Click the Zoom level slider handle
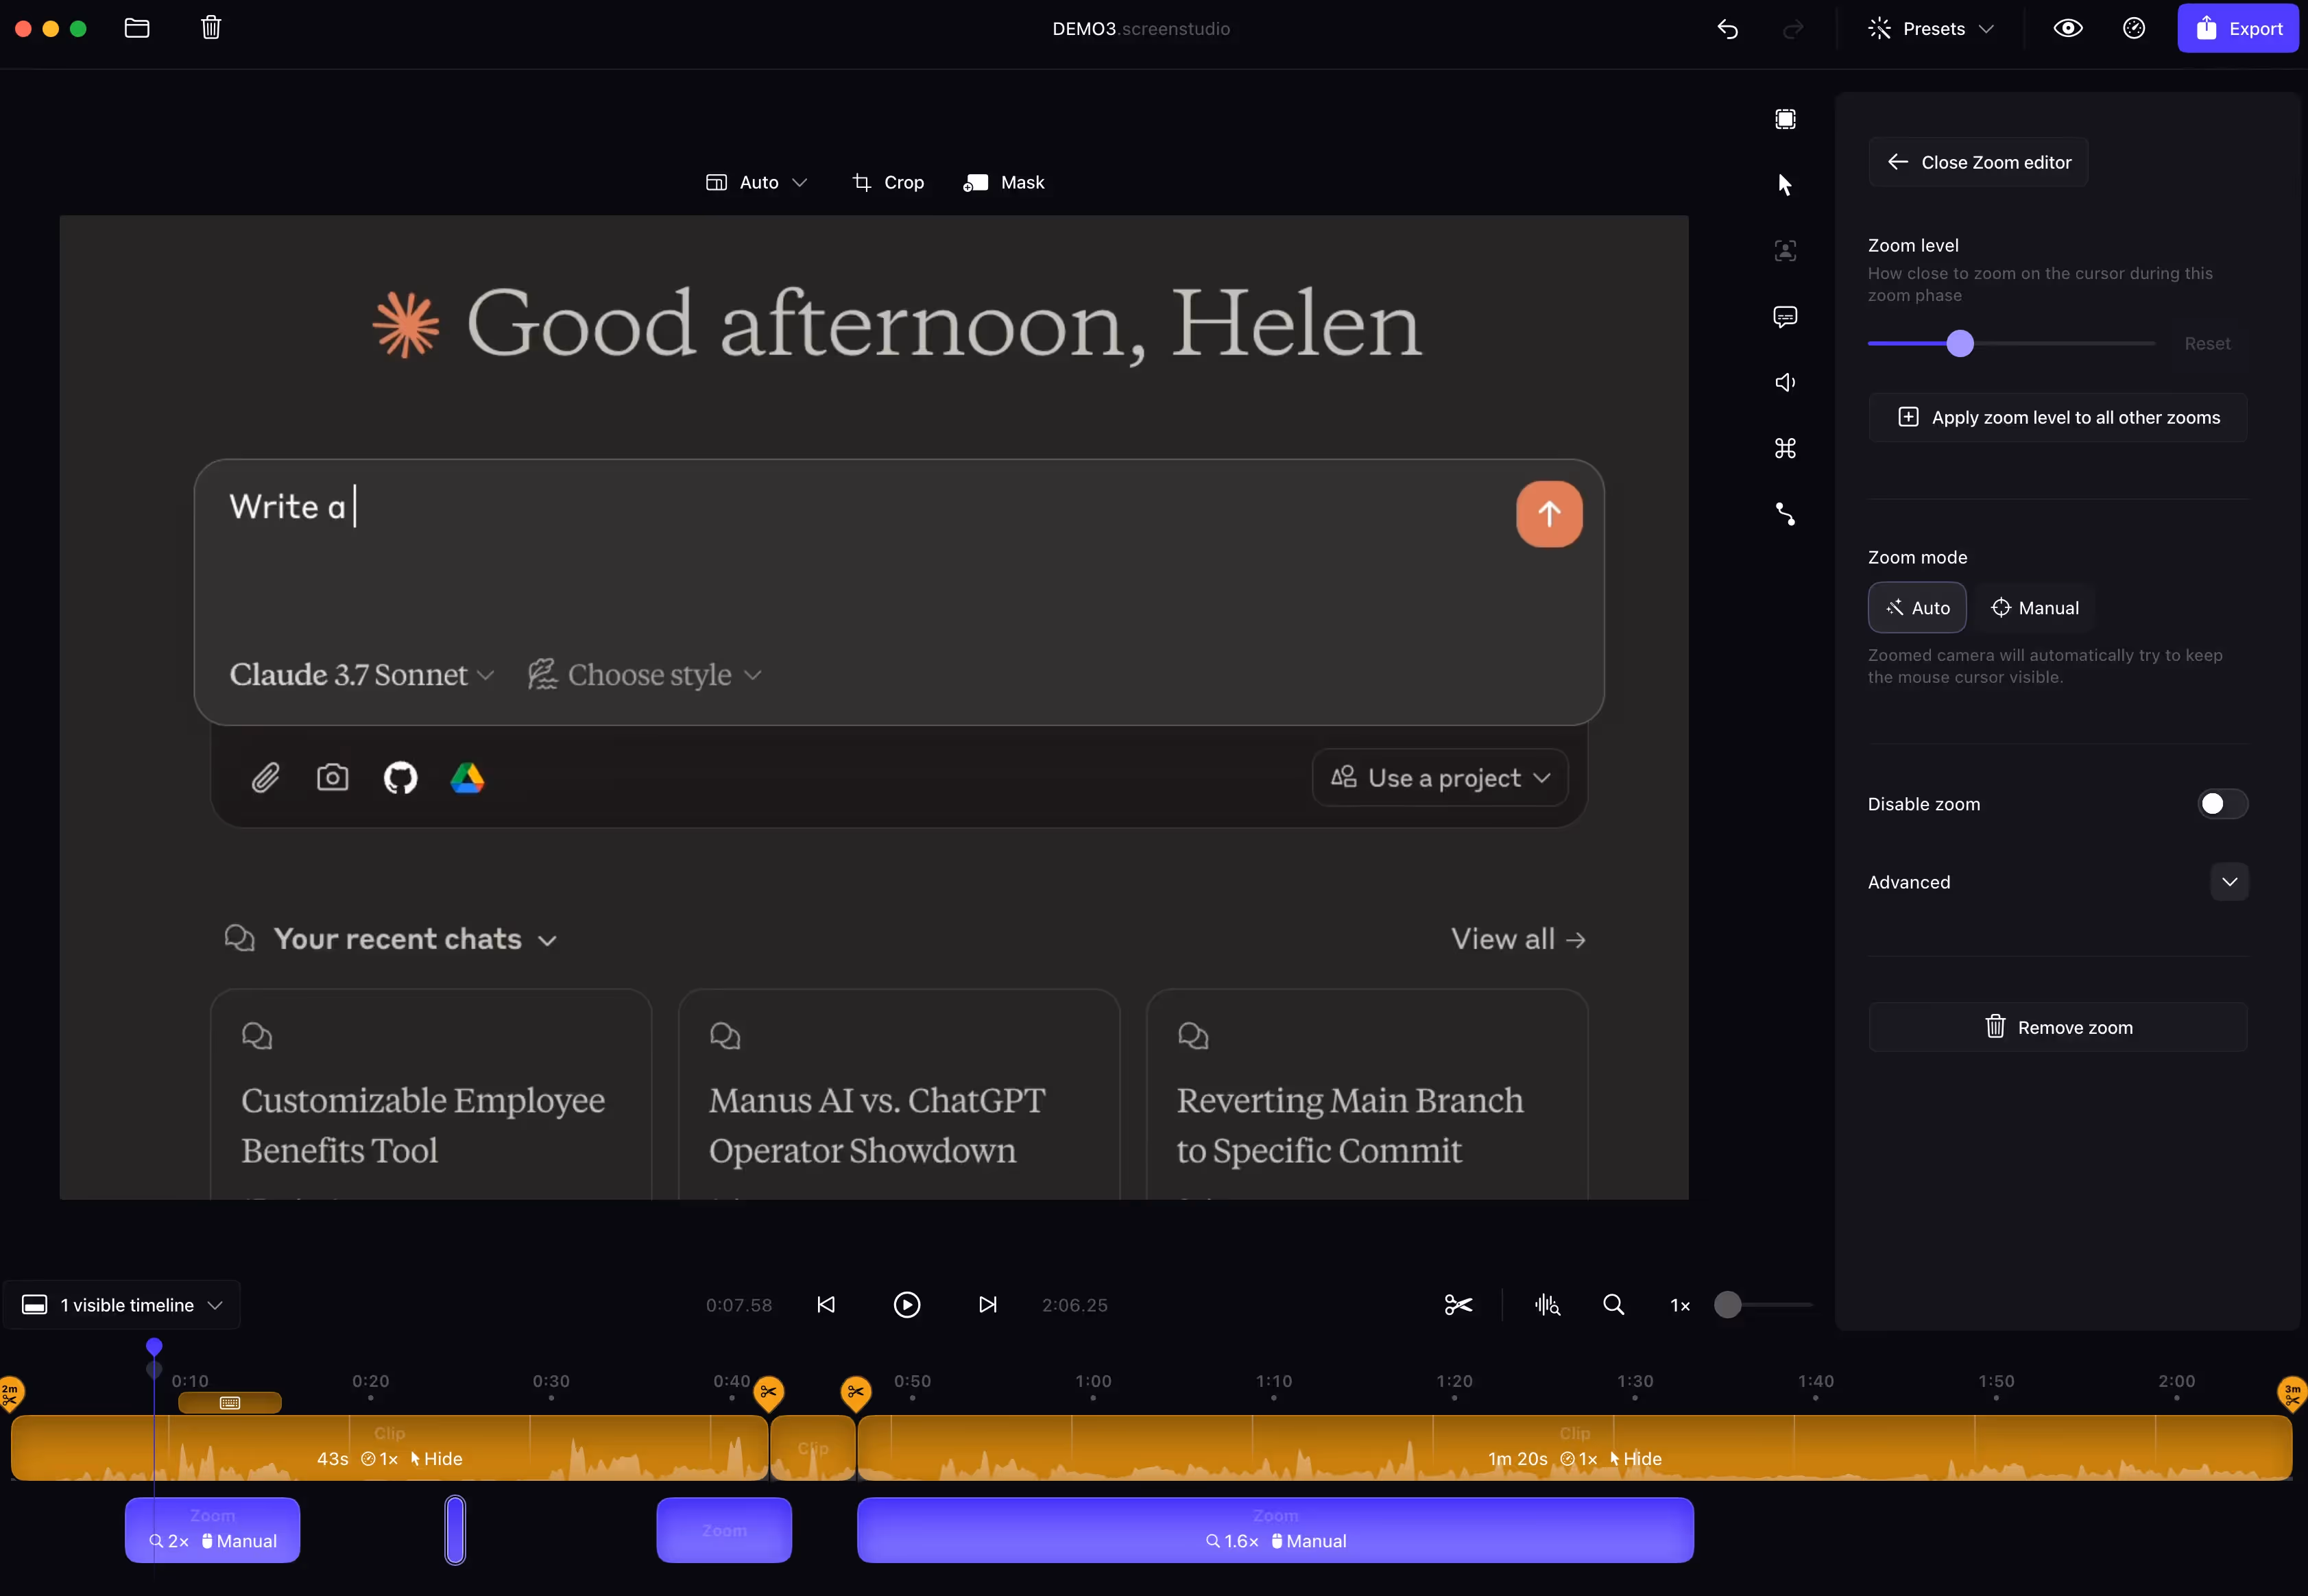2308x1596 pixels. (x=1960, y=344)
